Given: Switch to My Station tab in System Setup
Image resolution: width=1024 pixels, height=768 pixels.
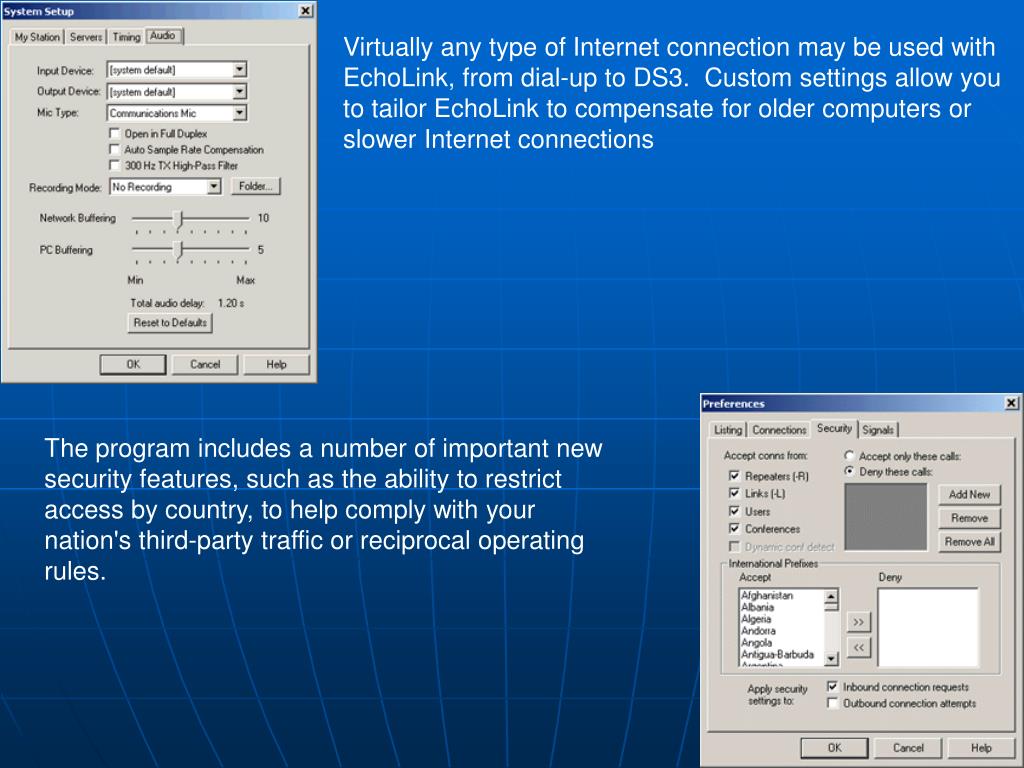Looking at the screenshot, I should (x=37, y=37).
